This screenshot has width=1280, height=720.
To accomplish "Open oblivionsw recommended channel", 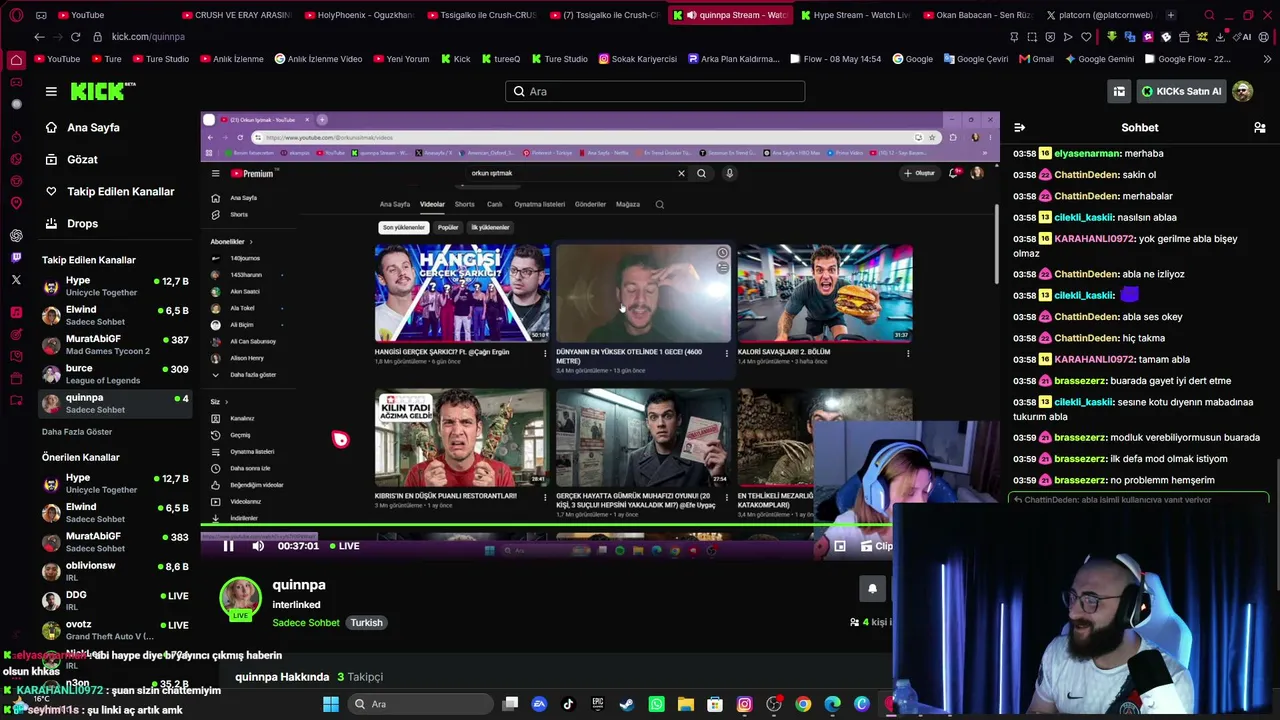I will pyautogui.click(x=115, y=571).
